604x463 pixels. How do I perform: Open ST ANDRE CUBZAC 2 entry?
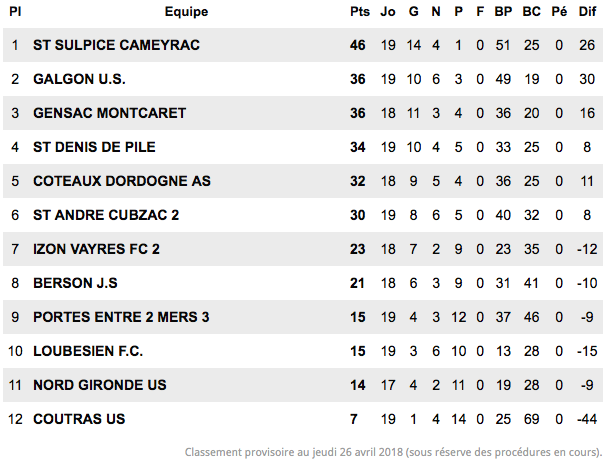pyautogui.click(x=106, y=215)
